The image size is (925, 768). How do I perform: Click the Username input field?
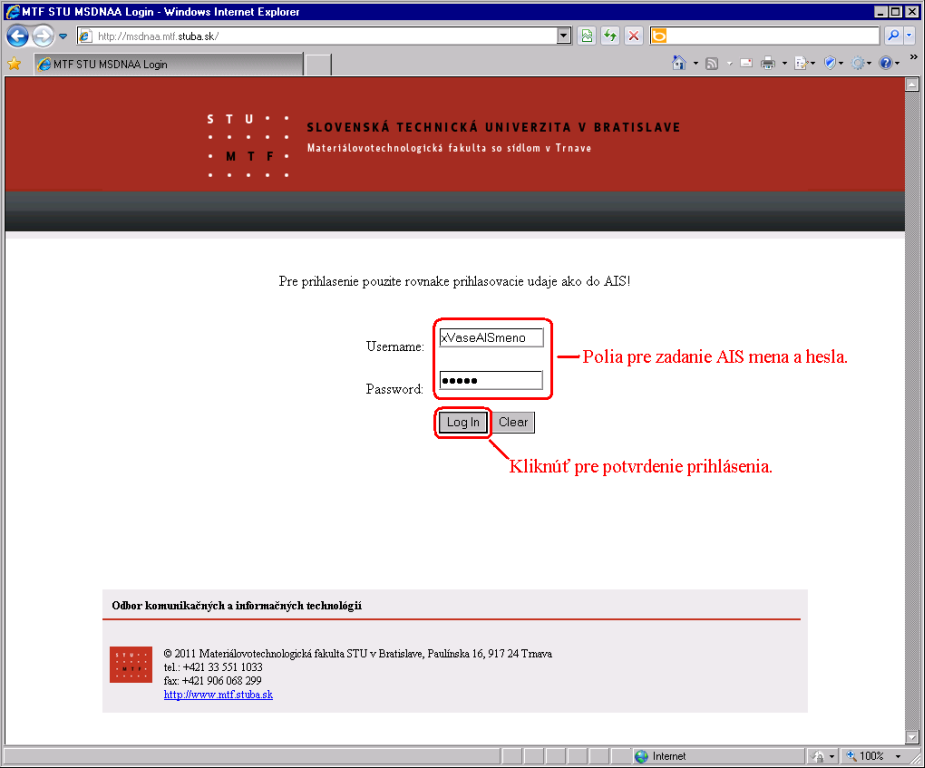coord(491,338)
